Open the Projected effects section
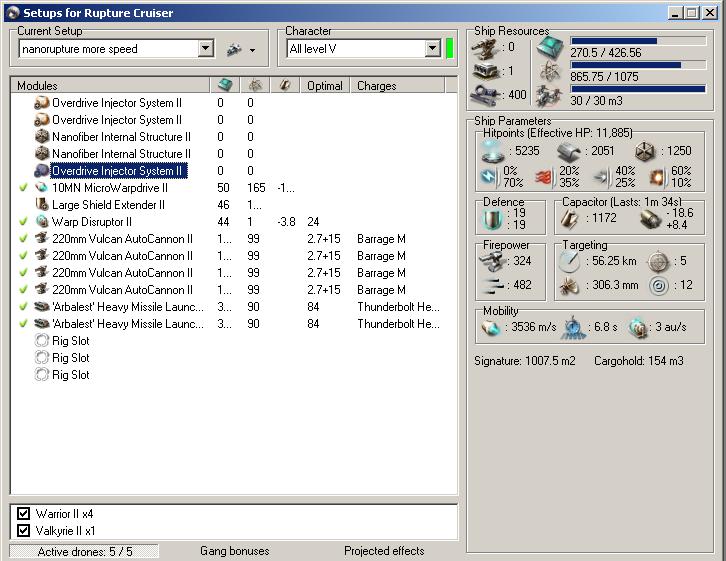 (x=384, y=551)
